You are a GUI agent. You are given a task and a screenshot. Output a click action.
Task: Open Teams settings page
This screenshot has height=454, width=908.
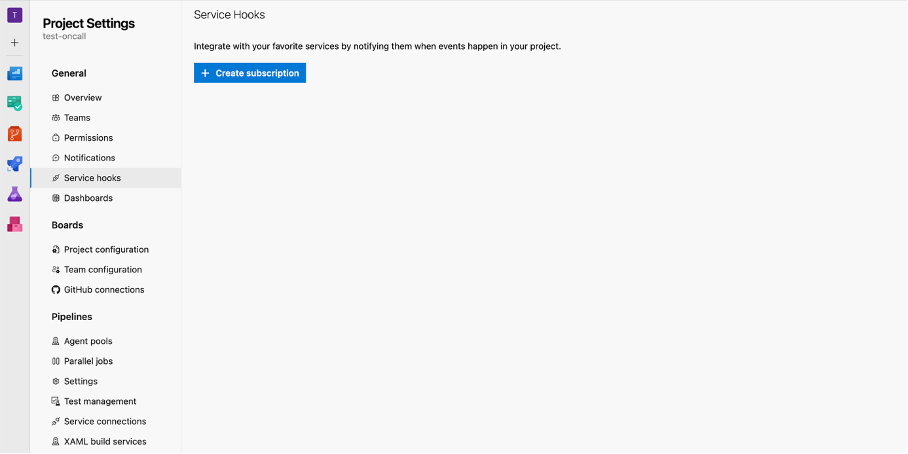77,118
